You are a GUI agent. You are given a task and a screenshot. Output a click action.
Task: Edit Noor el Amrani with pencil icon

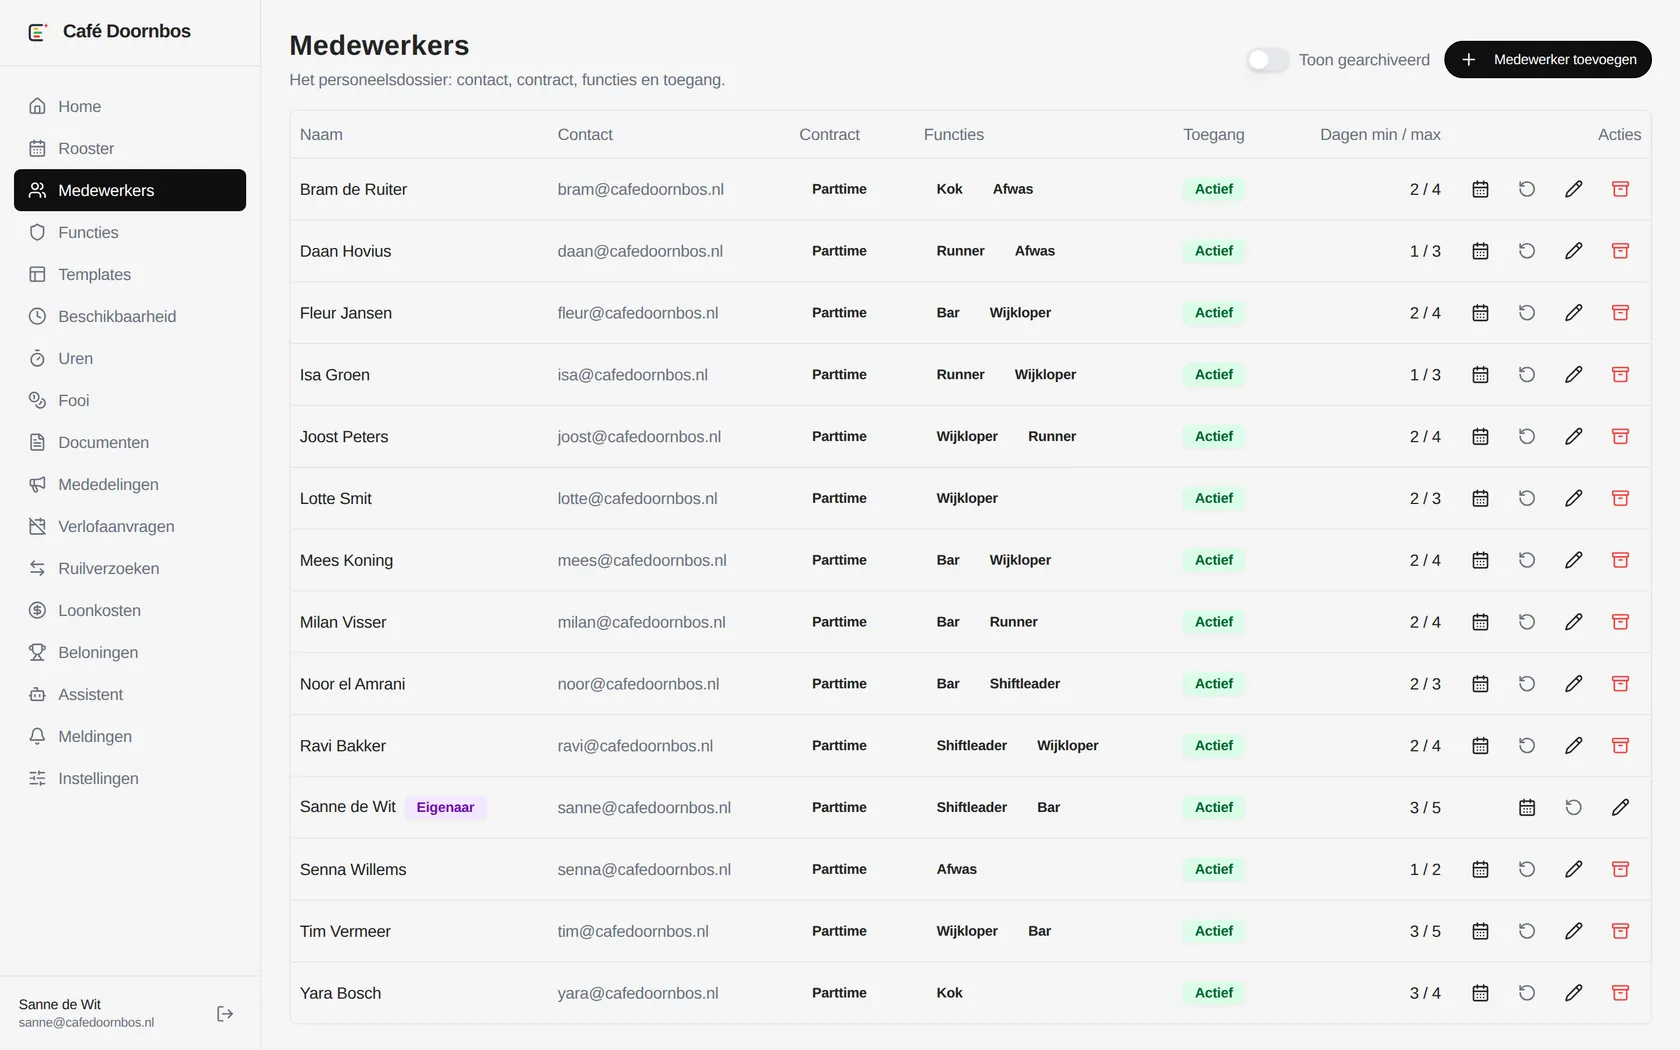tap(1574, 684)
